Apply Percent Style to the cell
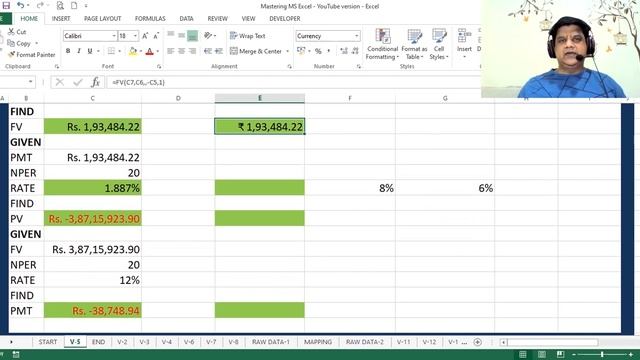 (318, 51)
